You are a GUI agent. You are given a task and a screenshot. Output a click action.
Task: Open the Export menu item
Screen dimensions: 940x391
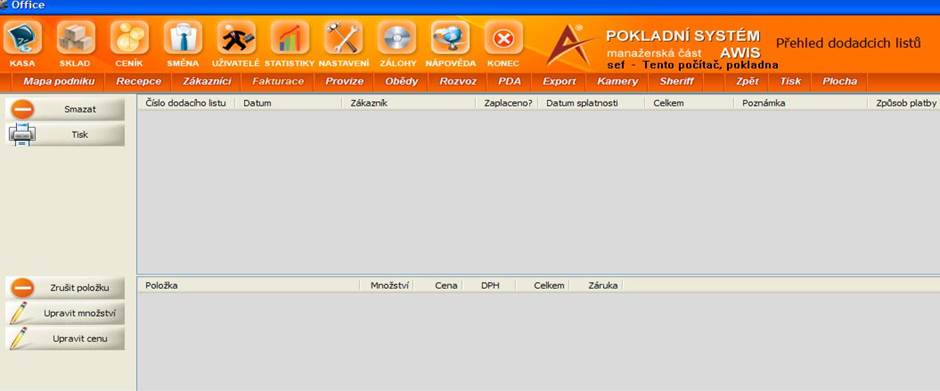pyautogui.click(x=559, y=82)
